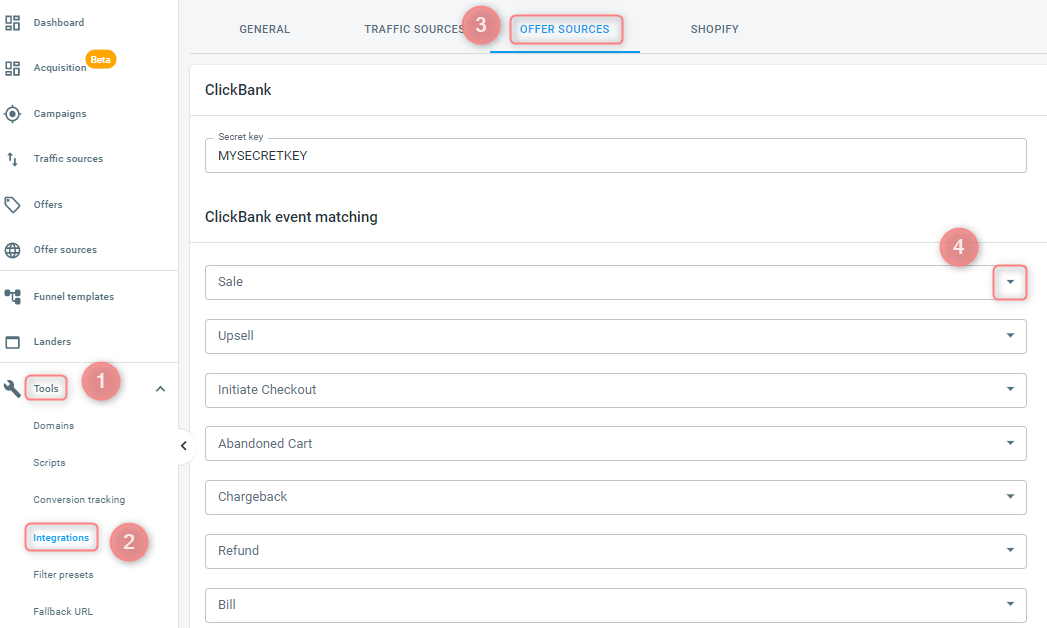
Task: Click the Tools wrench icon
Action: 12,388
